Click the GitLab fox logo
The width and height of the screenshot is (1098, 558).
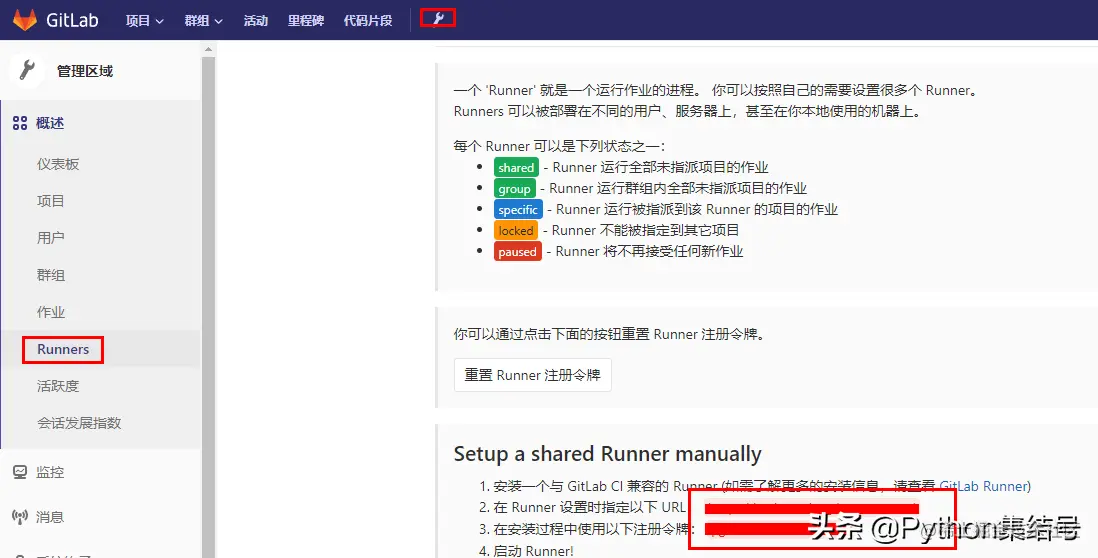[25, 20]
